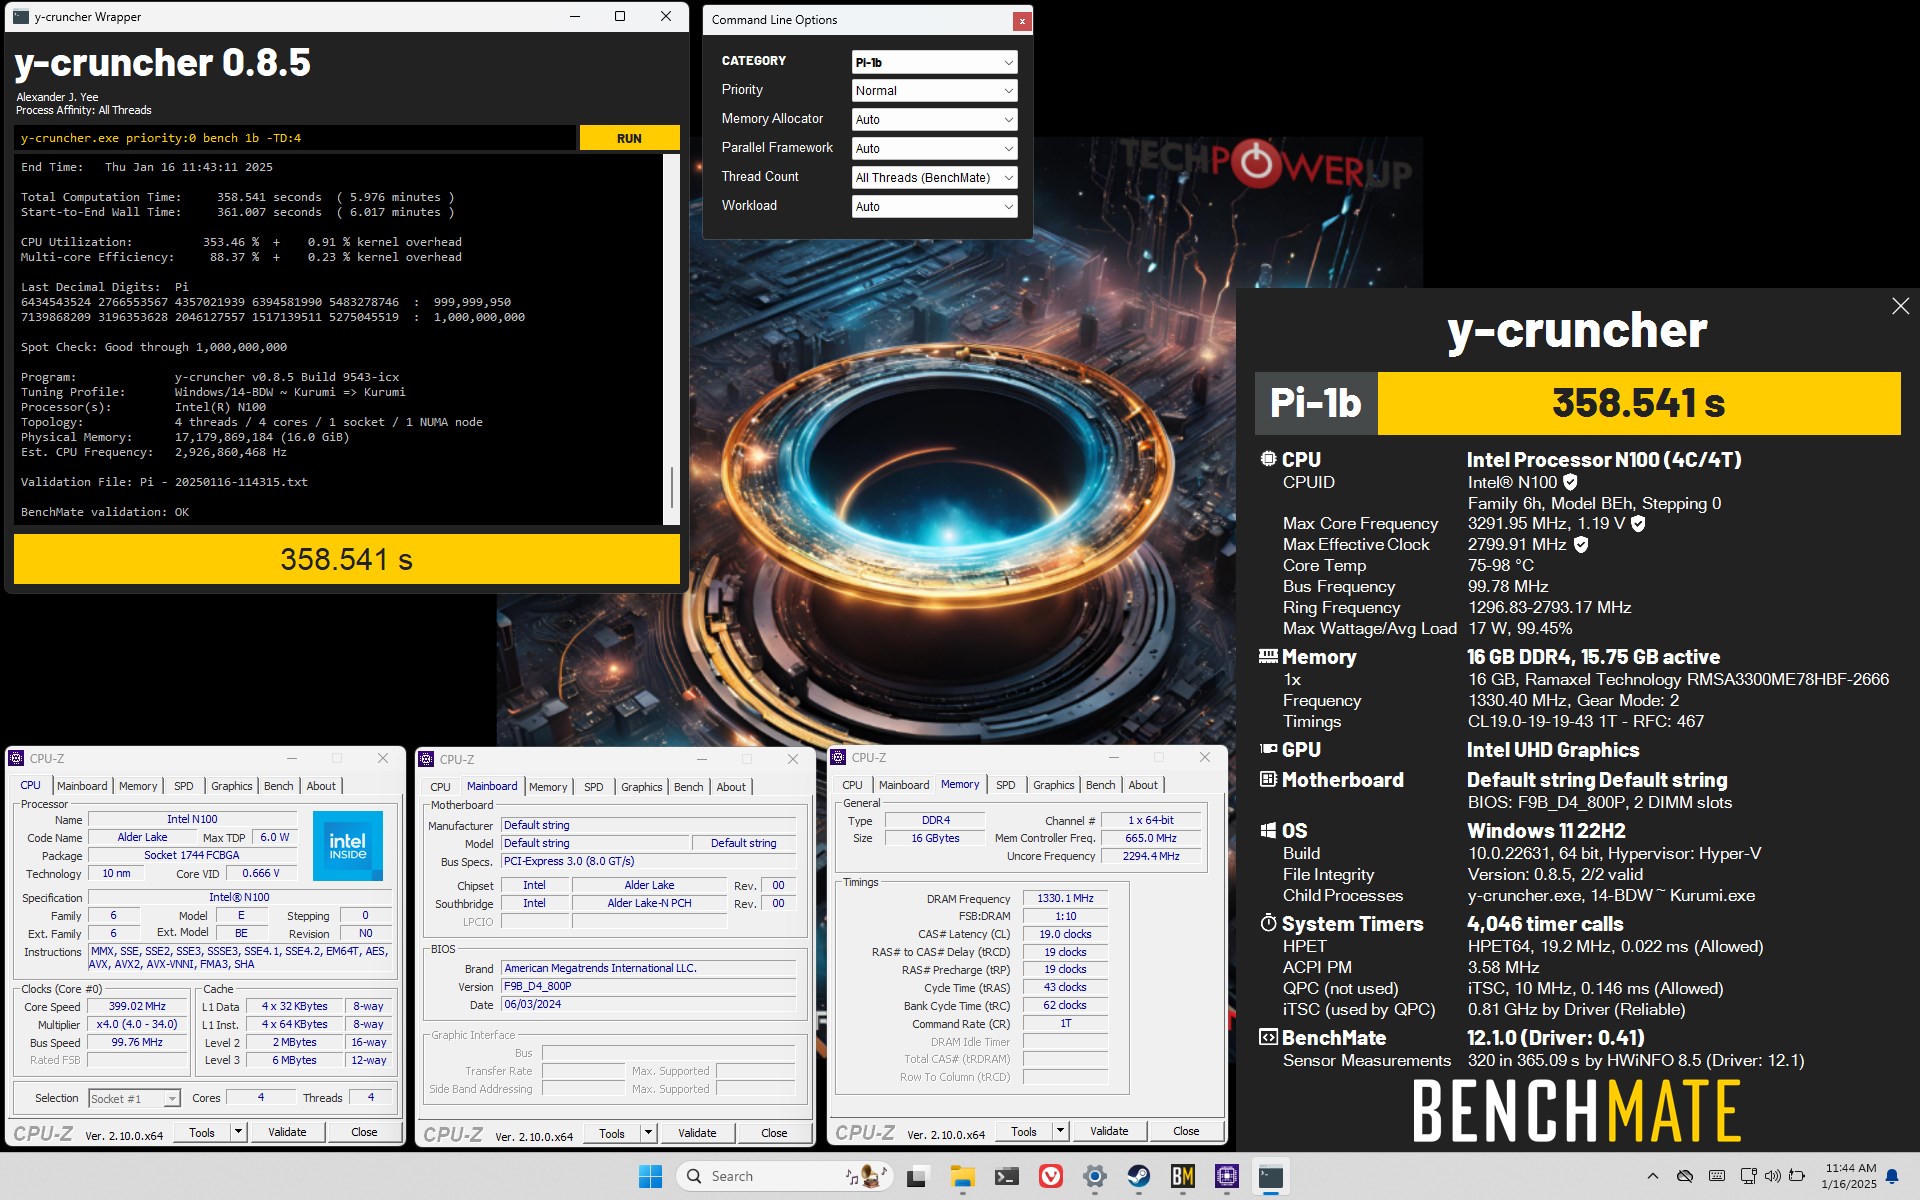Image resolution: width=1920 pixels, height=1200 pixels.
Task: Open File Explorer from taskbar
Action: 962,1177
